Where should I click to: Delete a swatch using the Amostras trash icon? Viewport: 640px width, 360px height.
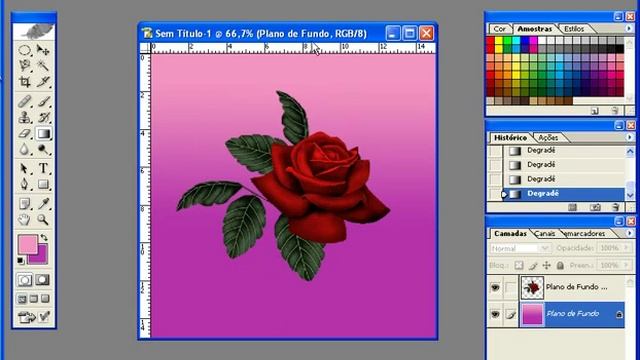pos(615,111)
